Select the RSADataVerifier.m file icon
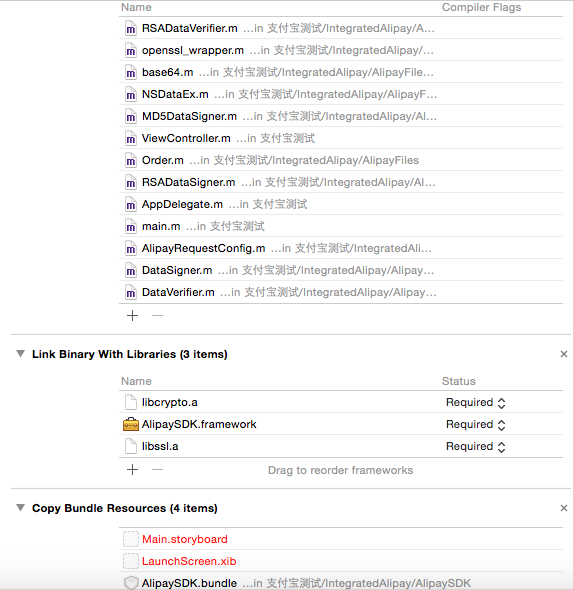The height and width of the screenshot is (590, 573). point(131,29)
